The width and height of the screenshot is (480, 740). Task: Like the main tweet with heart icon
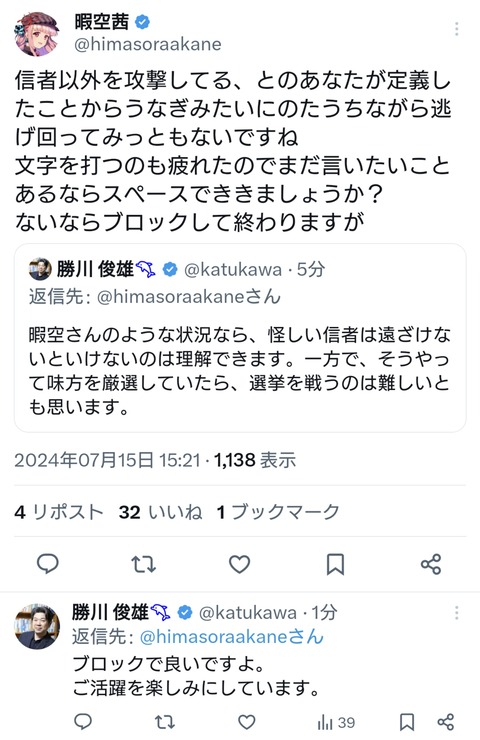pos(239,564)
